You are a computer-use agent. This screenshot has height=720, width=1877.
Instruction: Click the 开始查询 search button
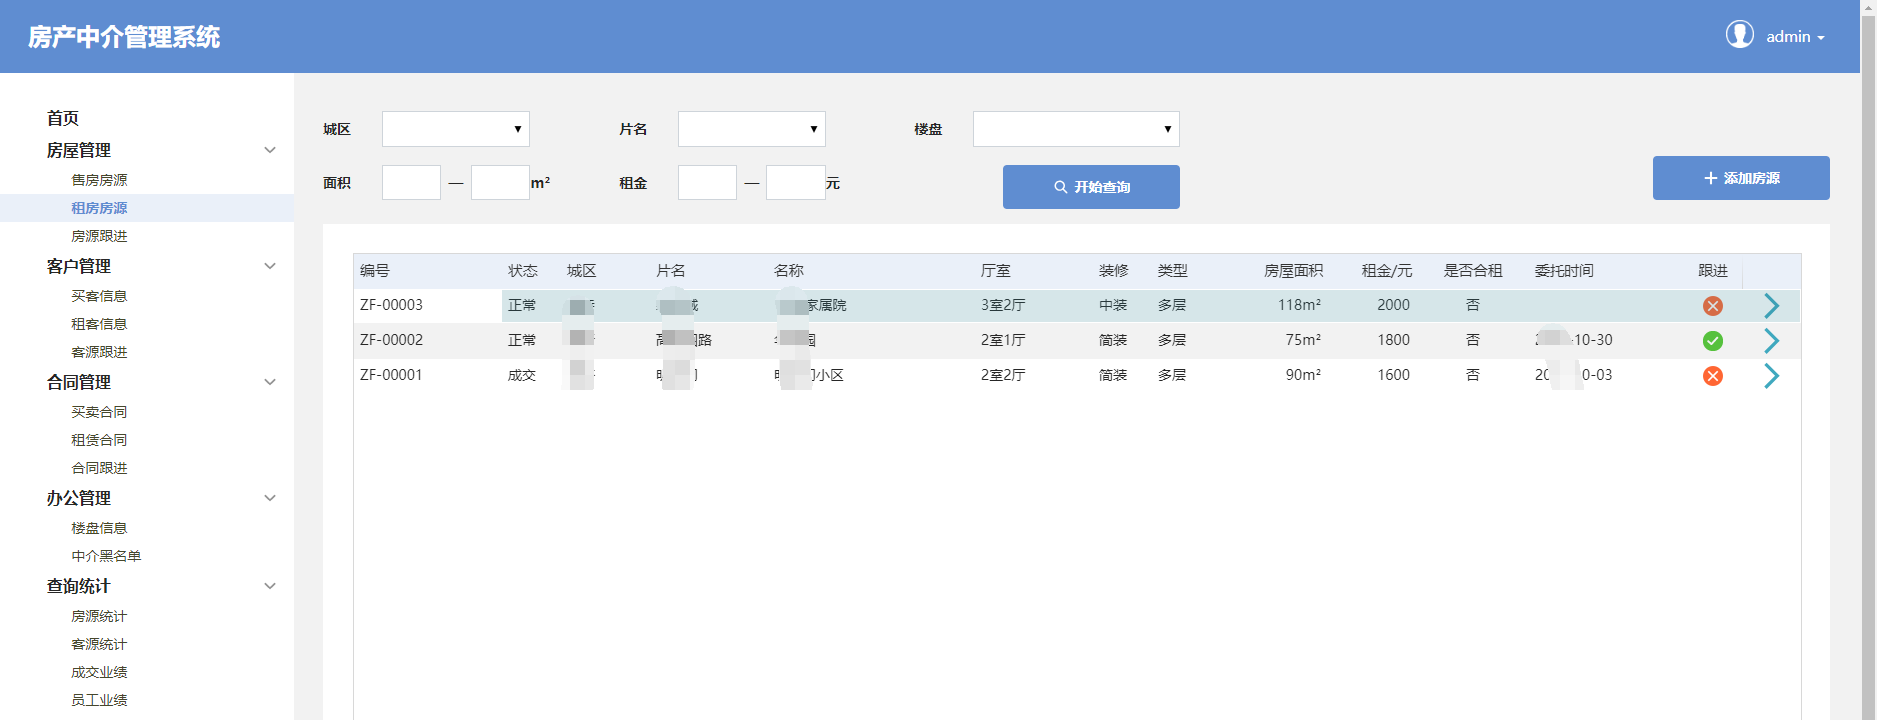pyautogui.click(x=1090, y=187)
